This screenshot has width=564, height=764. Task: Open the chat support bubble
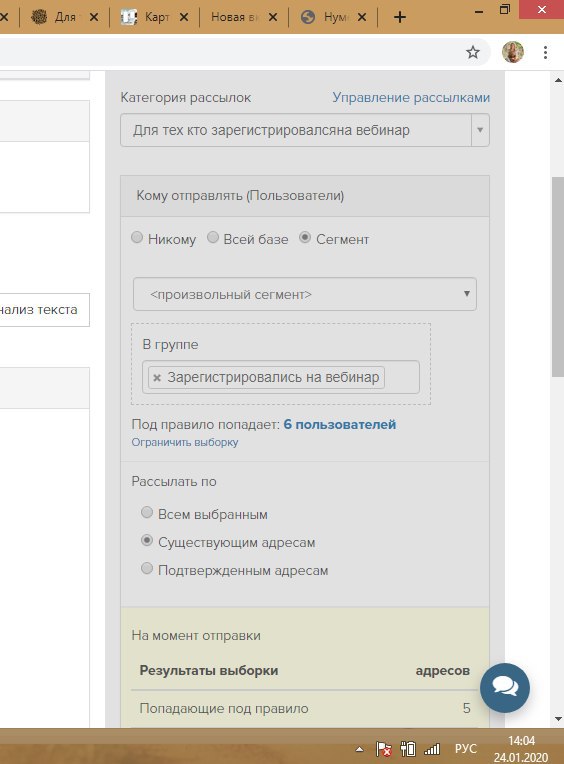coord(505,688)
